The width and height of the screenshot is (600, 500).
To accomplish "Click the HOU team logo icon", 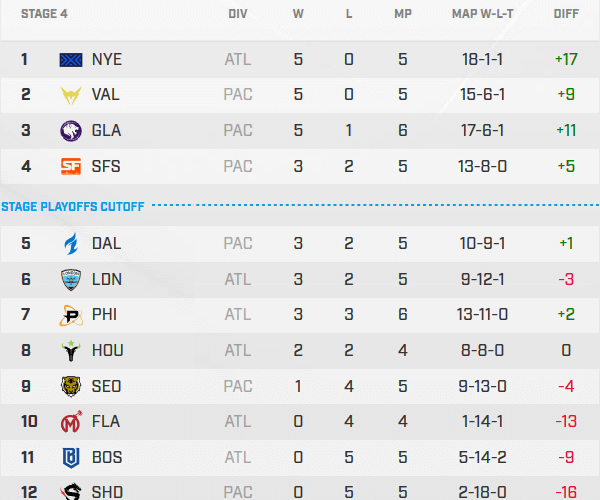I will 73,351.
